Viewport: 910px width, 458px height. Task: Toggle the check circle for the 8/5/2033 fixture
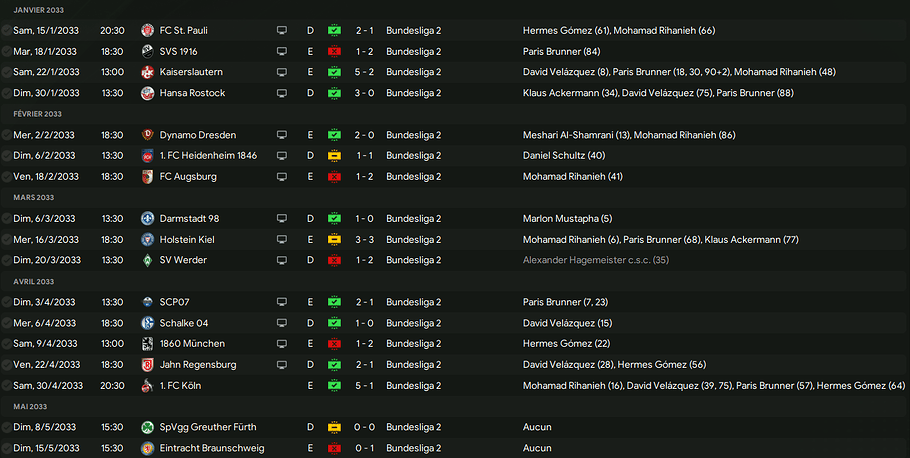click(7, 427)
